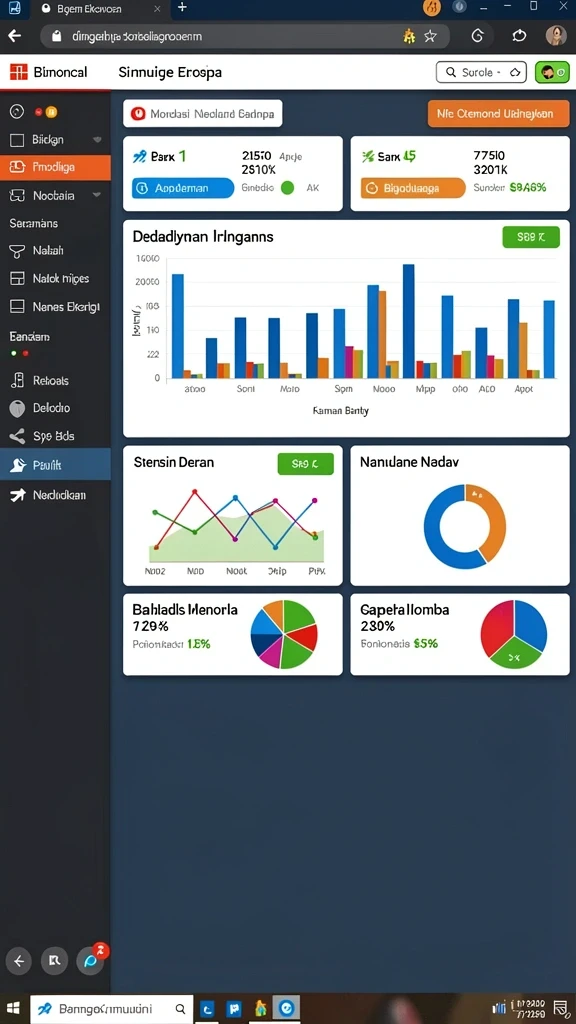The image size is (576, 1024).
Task: Click the back arrow at sidebar bottom
Action: (19, 961)
